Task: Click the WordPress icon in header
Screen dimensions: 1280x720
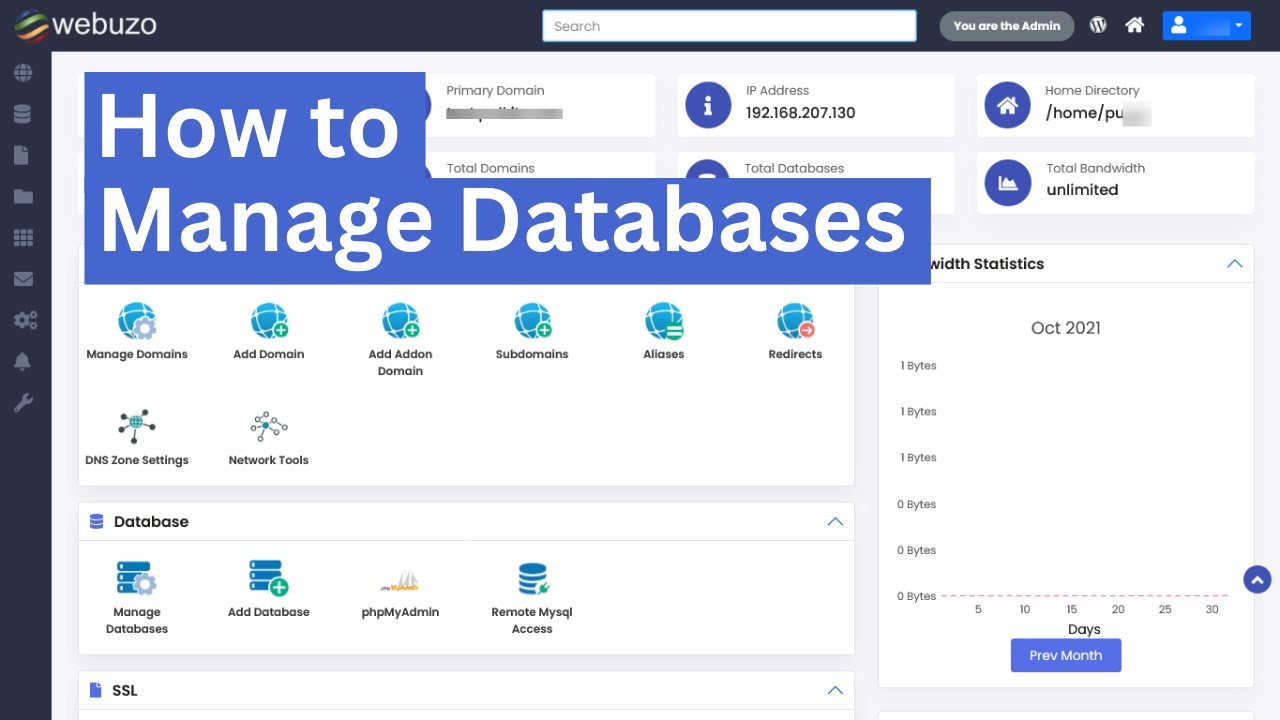Action: pos(1098,25)
